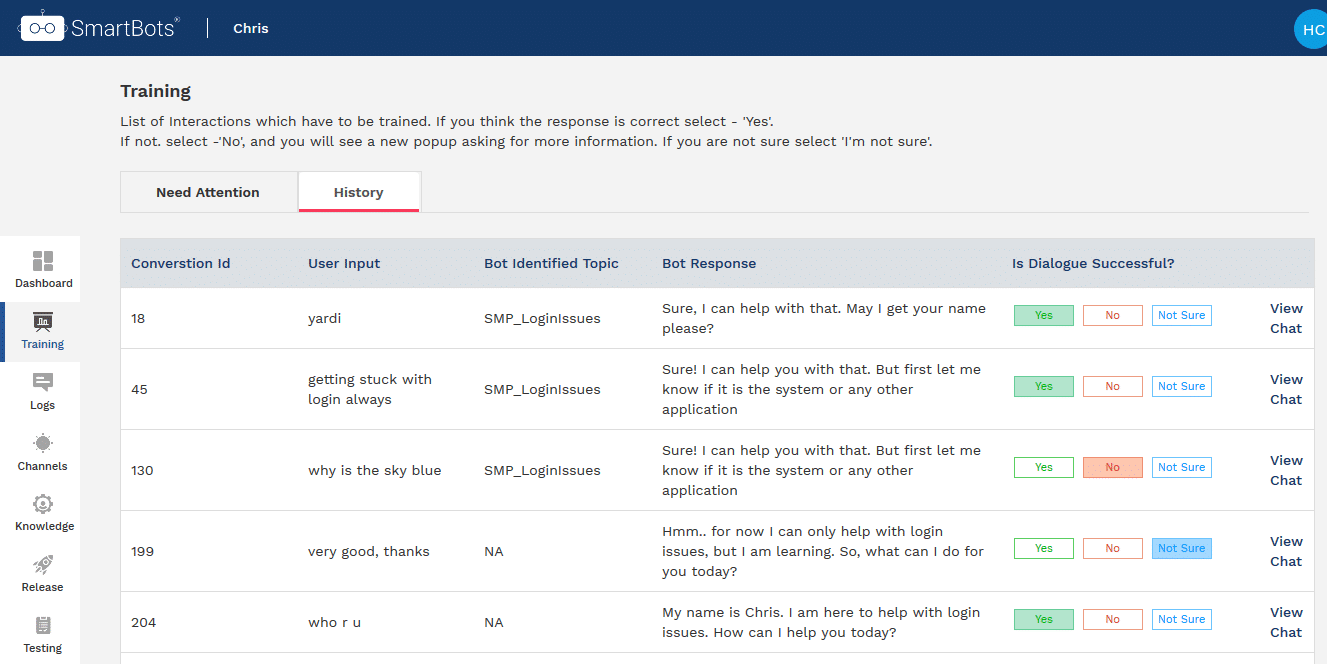Viewport: 1327px width, 664px height.
Task: Click the SmartBots logo
Action: (x=100, y=28)
